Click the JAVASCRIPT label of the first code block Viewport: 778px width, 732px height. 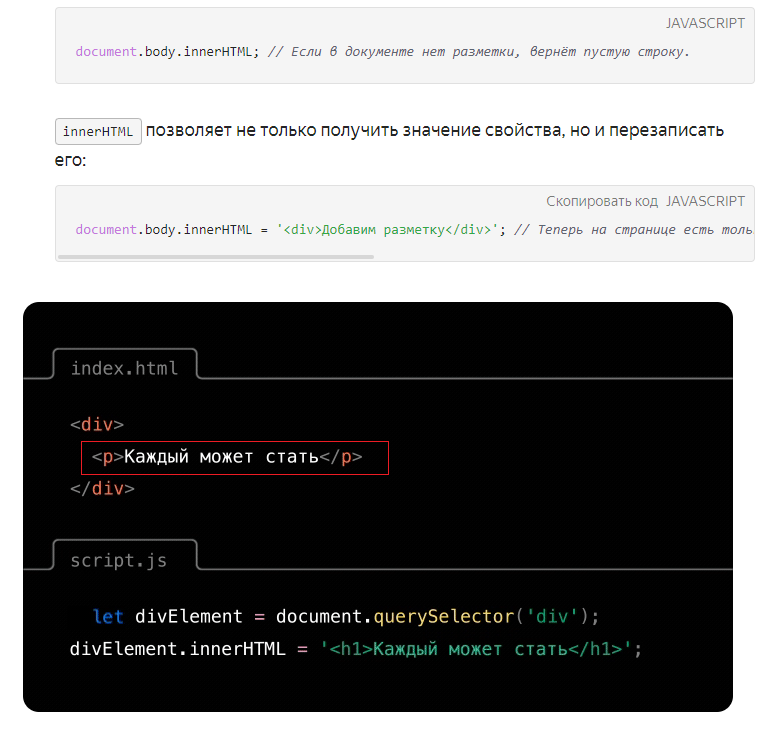(705, 23)
